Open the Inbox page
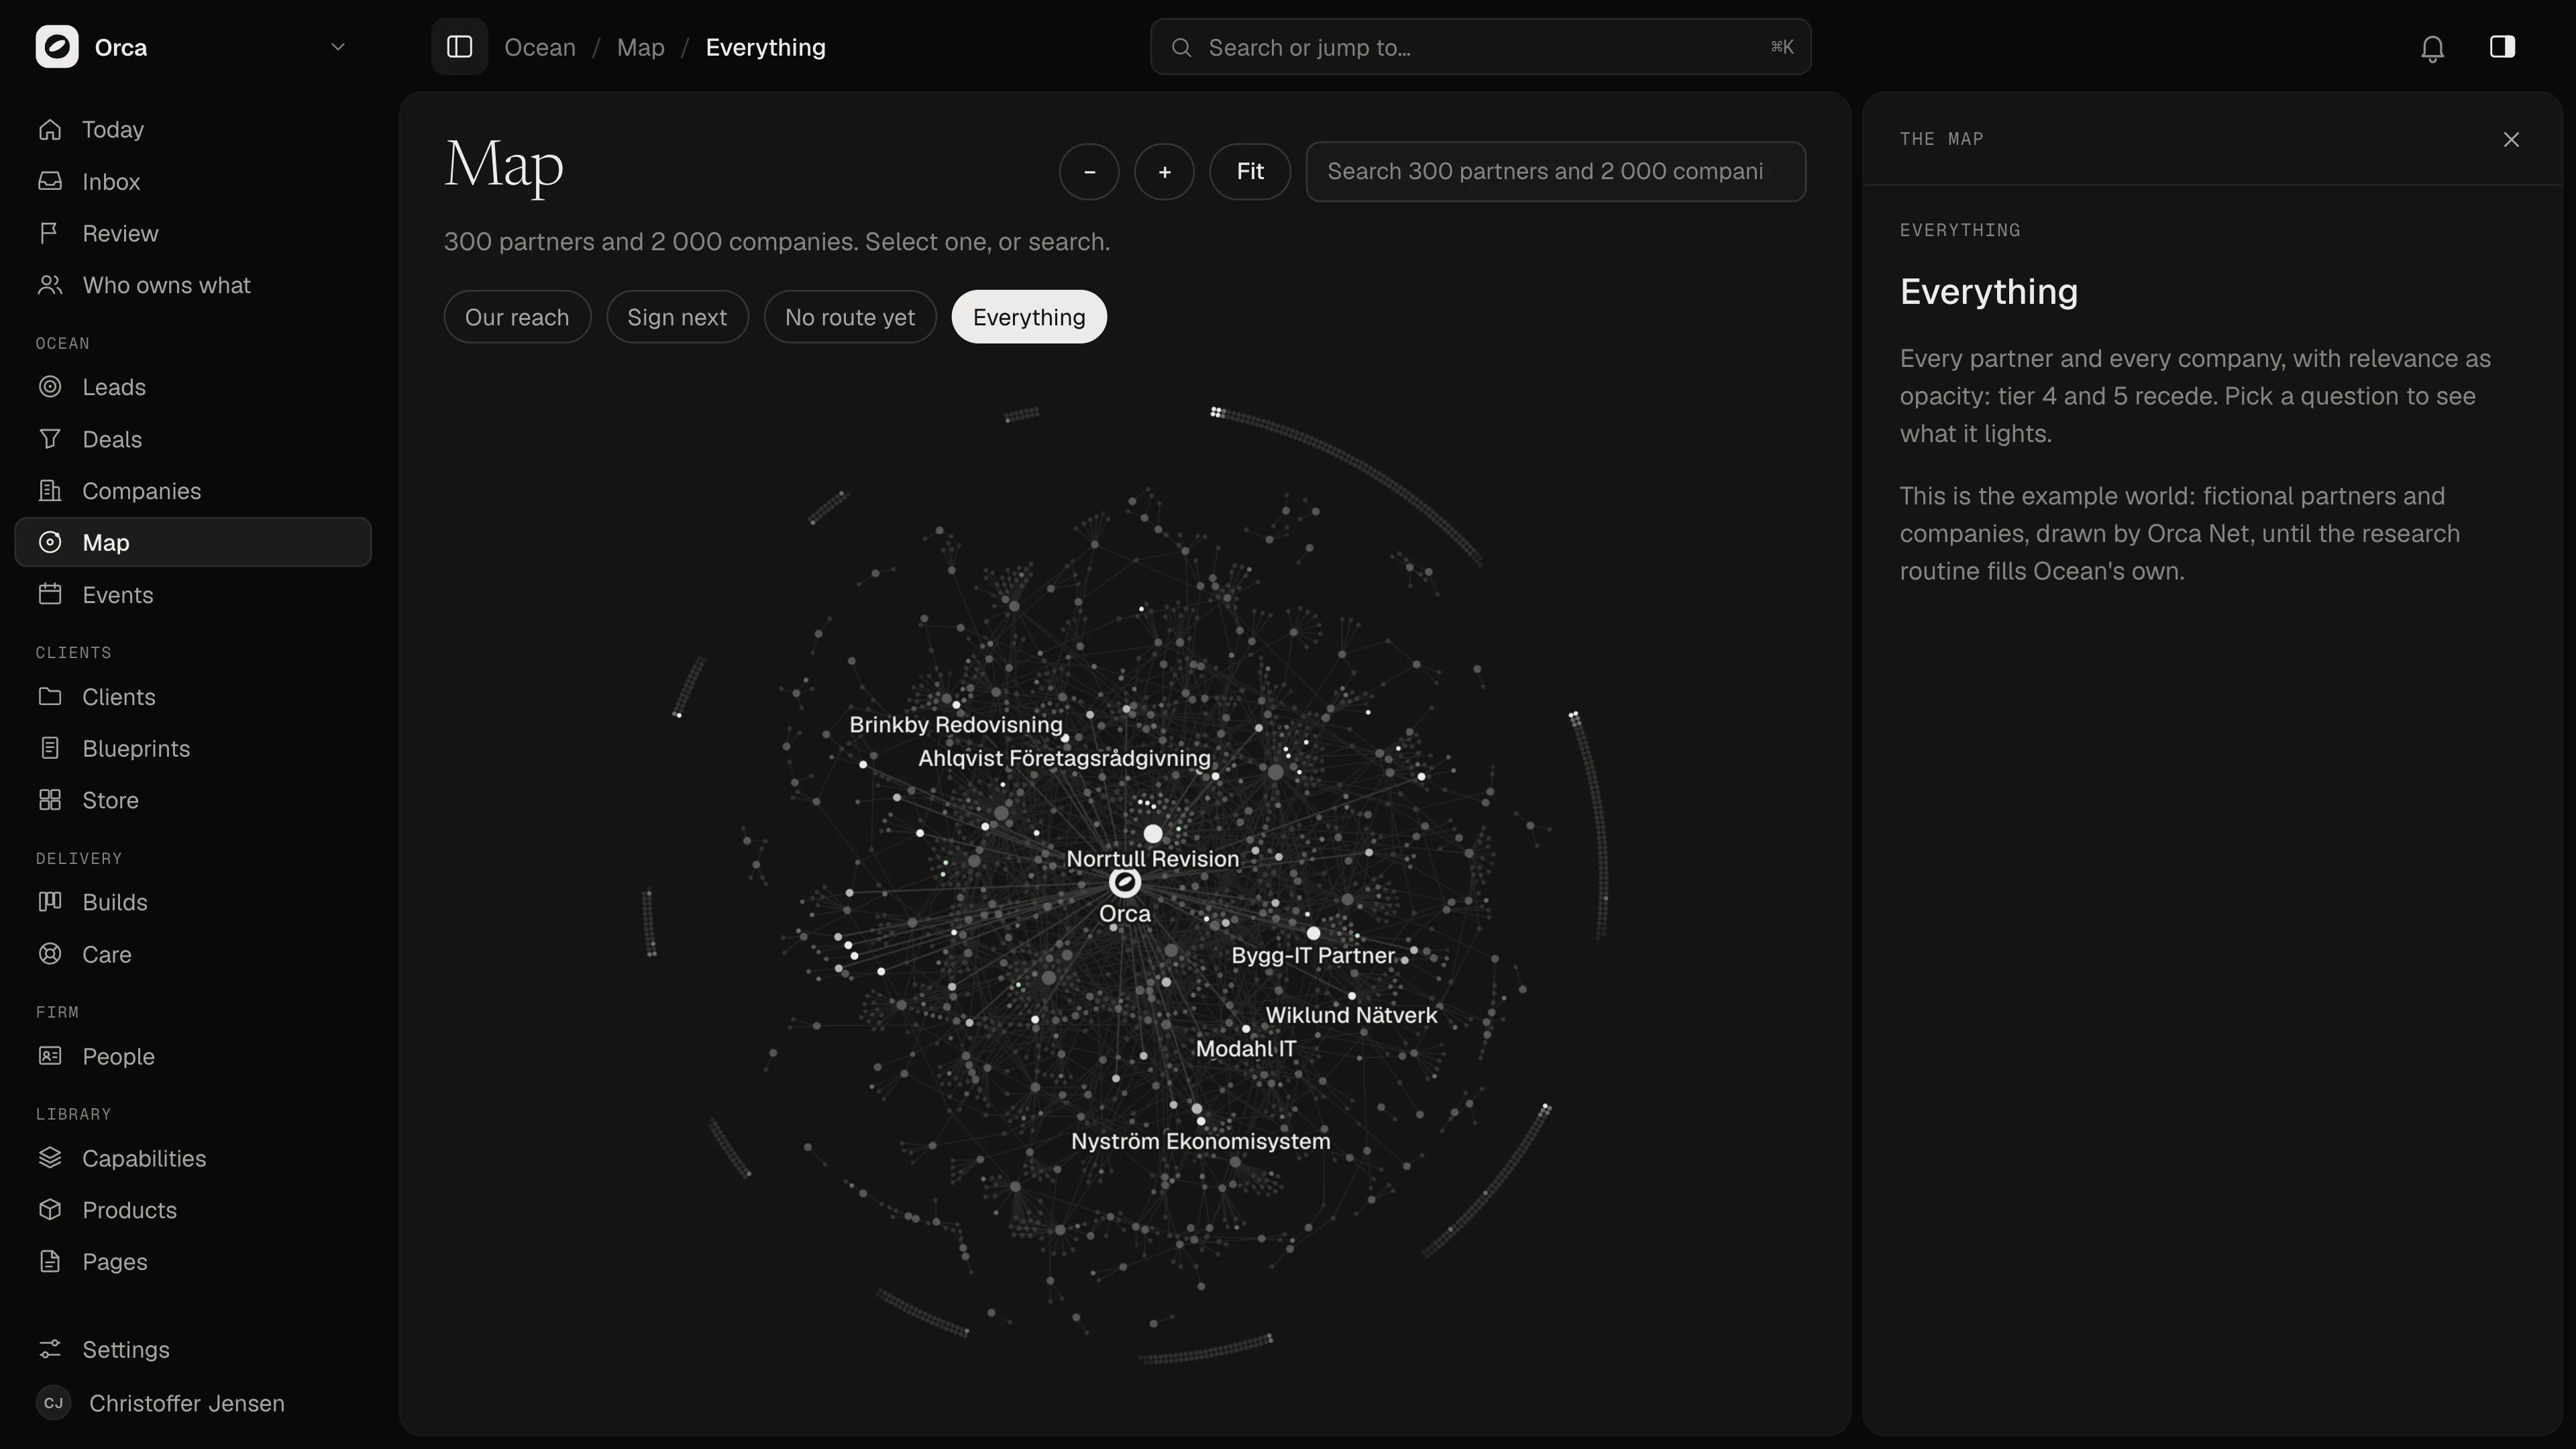This screenshot has width=2576, height=1449. 193,182
